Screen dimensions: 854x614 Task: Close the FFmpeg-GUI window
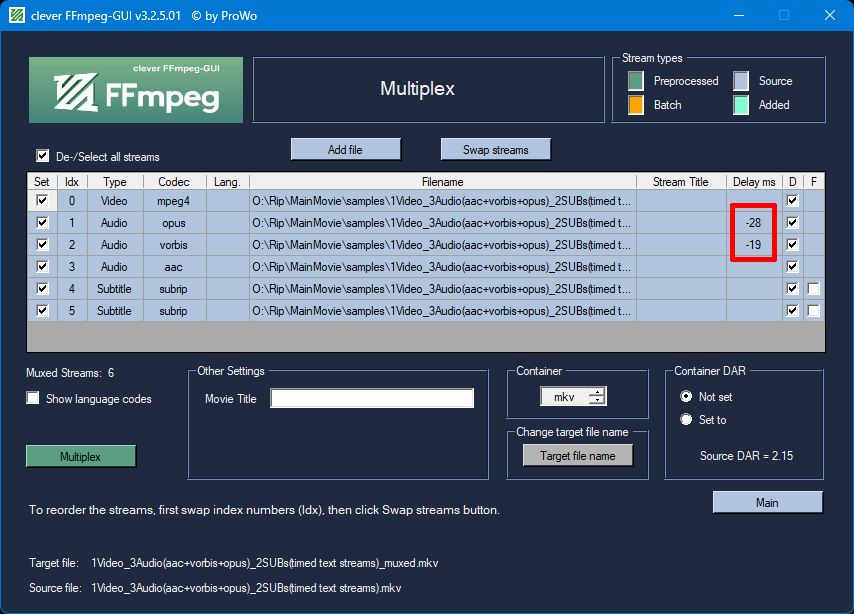(x=829, y=15)
